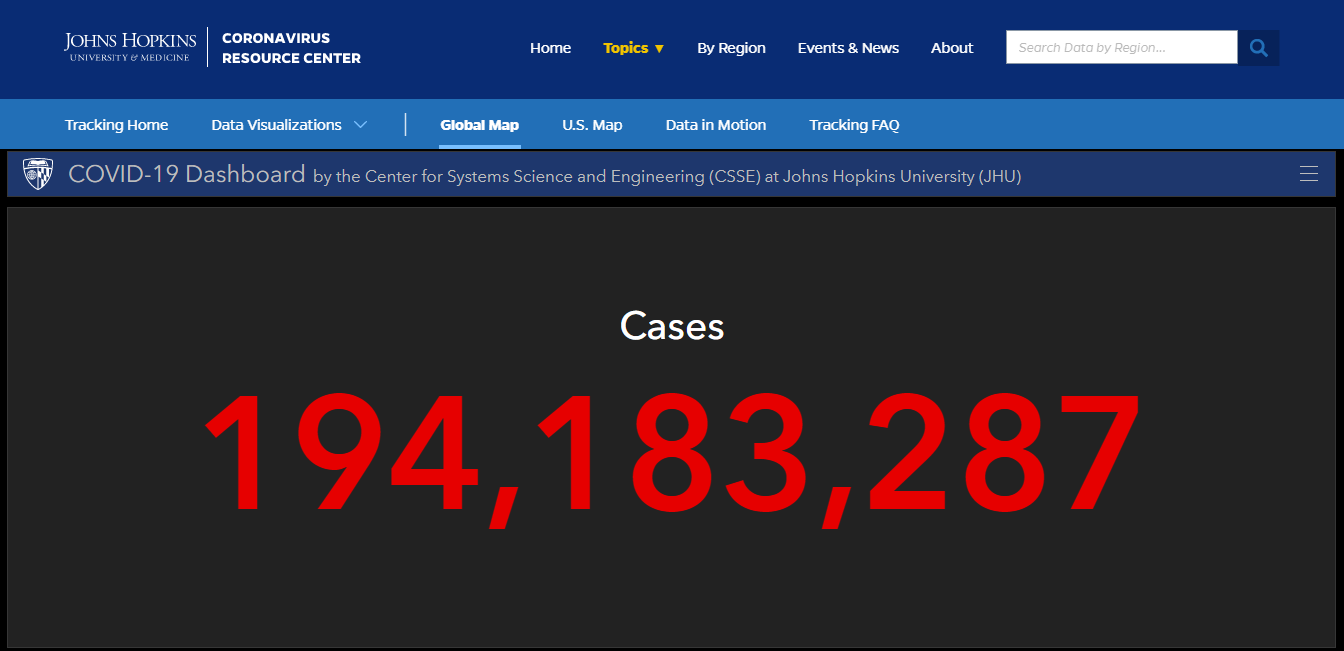
Task: Click the COVID-19 Dashboard title text
Action: click(x=187, y=174)
